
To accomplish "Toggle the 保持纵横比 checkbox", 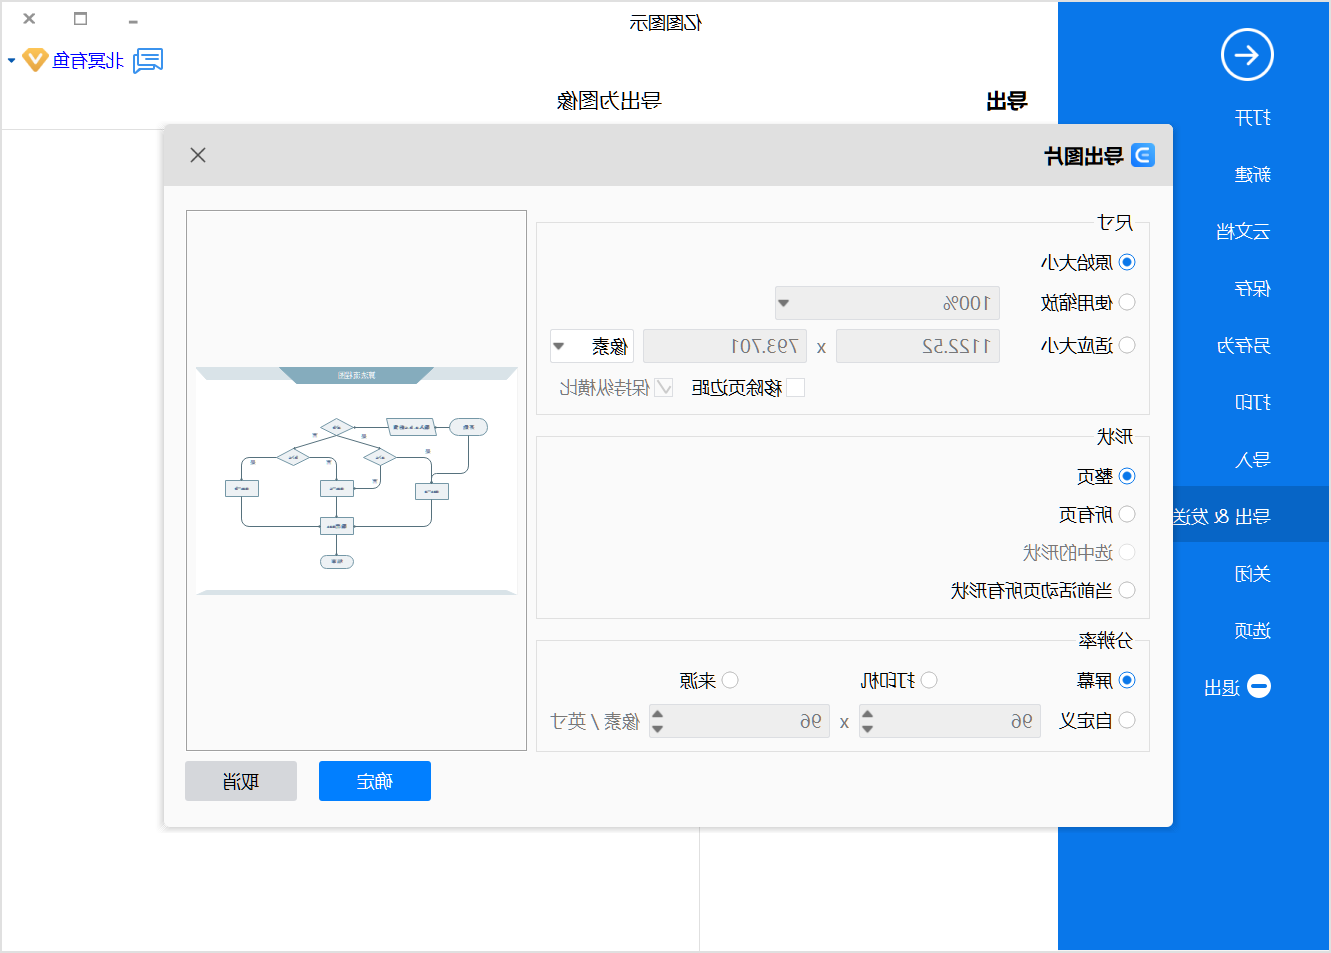I will 664,388.
